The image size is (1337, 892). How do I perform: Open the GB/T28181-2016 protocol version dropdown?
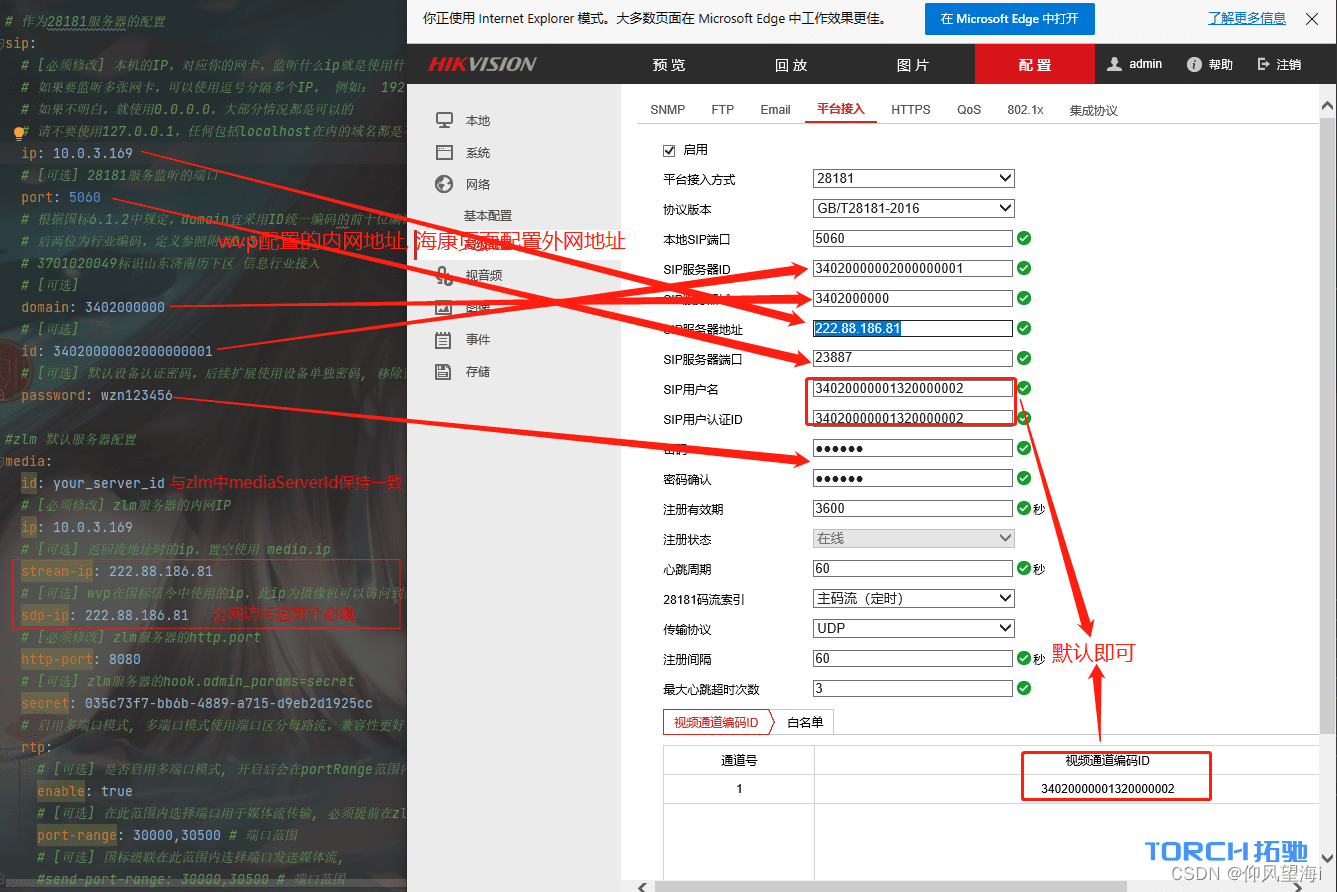coord(913,209)
